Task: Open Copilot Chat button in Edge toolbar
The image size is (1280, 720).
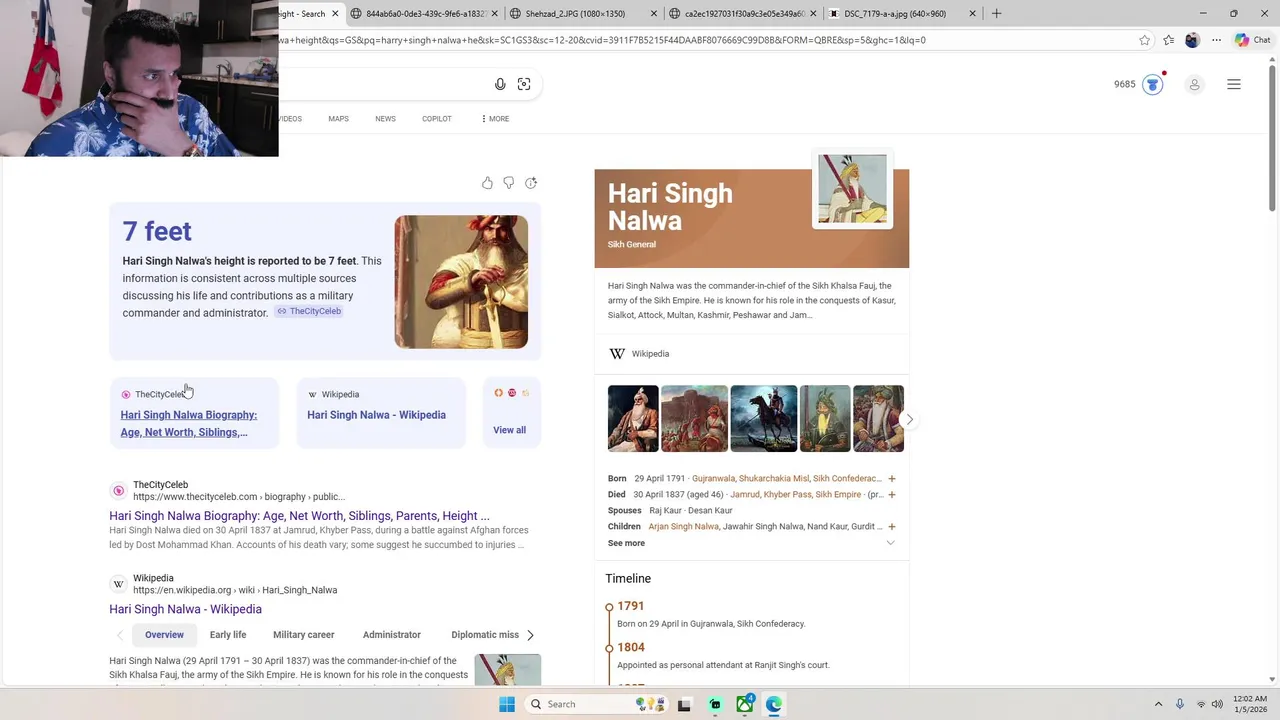Action: (1252, 40)
